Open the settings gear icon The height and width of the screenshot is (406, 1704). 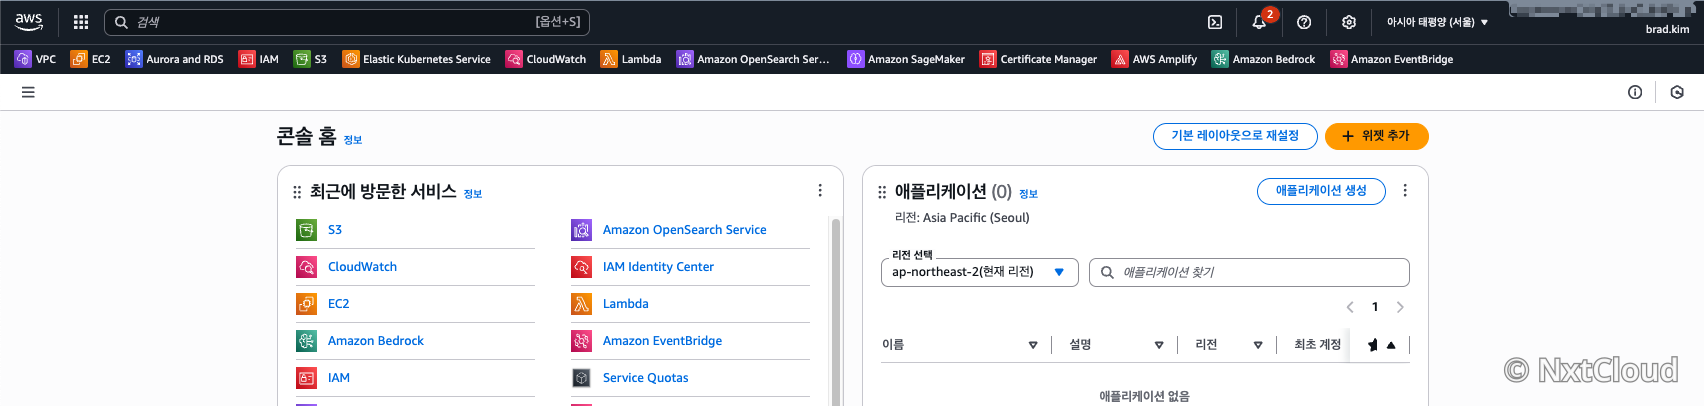point(1349,21)
